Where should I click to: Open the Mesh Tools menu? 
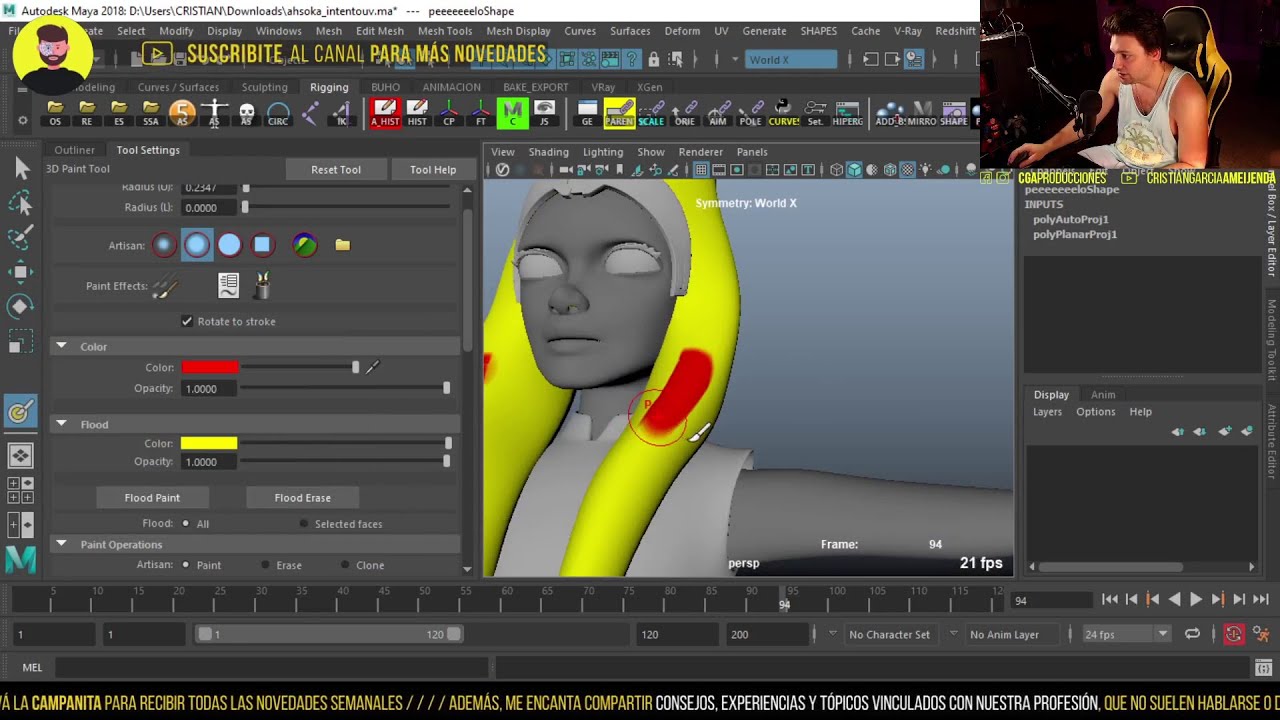[x=445, y=31]
